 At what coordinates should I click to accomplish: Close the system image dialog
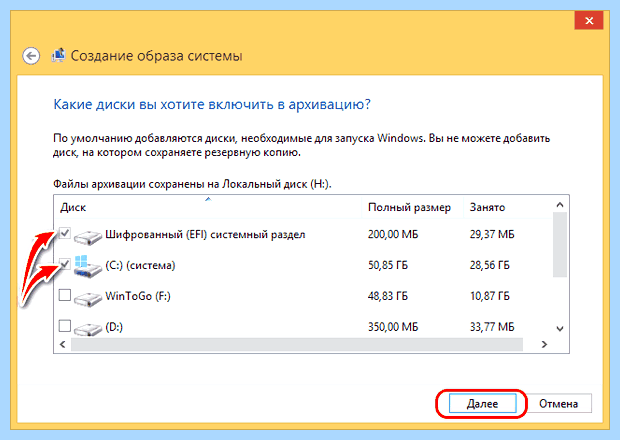tap(589, 21)
